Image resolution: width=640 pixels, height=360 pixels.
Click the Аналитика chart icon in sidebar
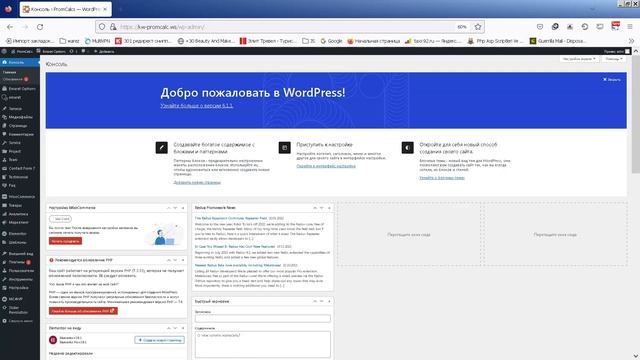click(4, 214)
